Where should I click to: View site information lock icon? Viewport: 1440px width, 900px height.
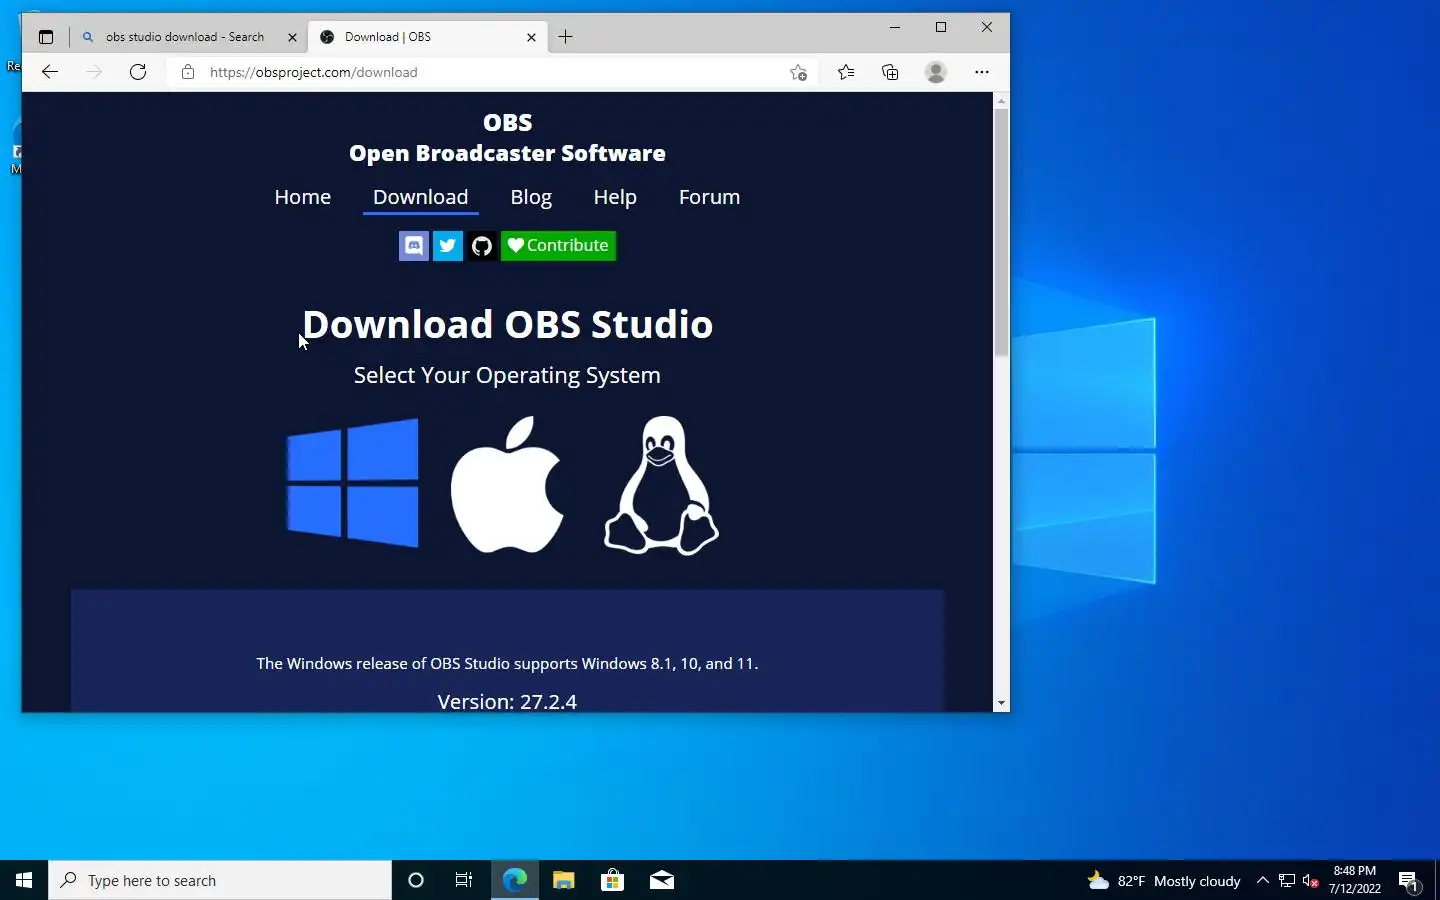tap(188, 72)
